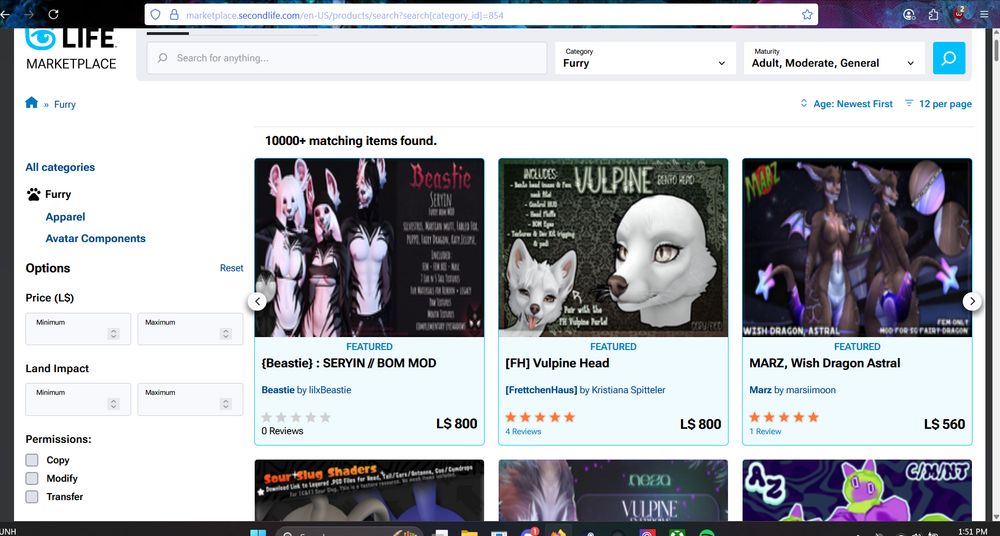Open the Xbox app on the taskbar
This screenshot has height=536, width=1000.
[x=677, y=533]
